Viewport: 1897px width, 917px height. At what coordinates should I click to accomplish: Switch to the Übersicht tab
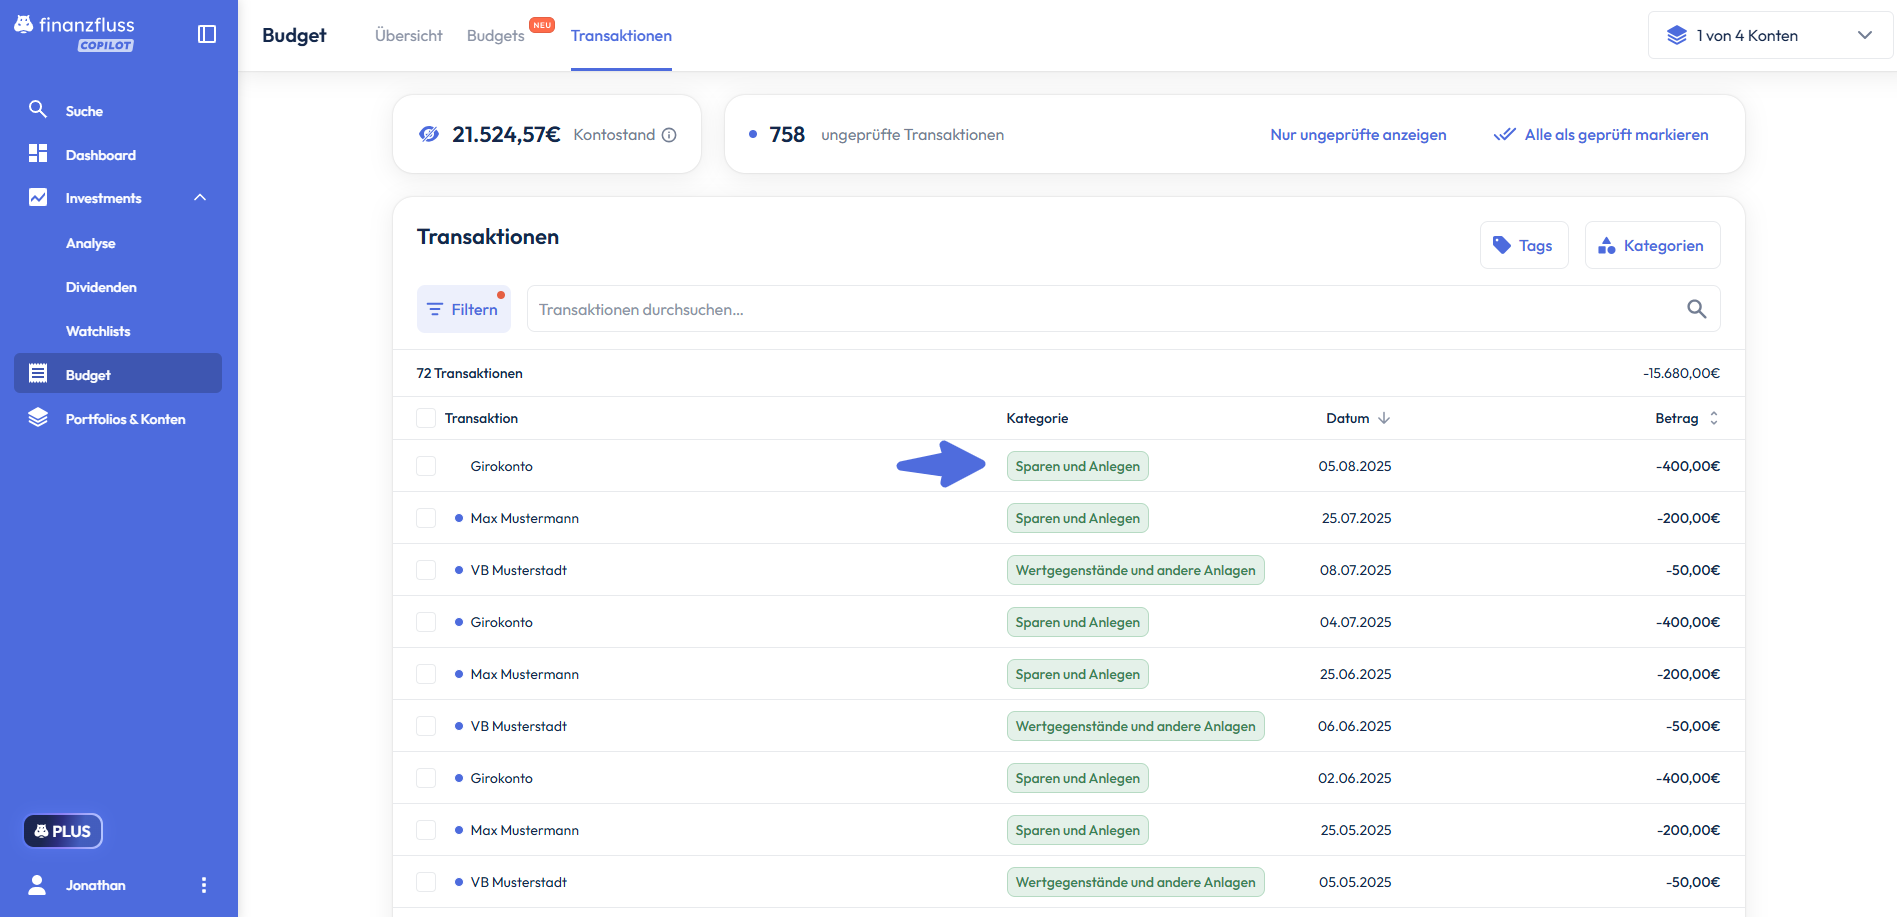408,36
